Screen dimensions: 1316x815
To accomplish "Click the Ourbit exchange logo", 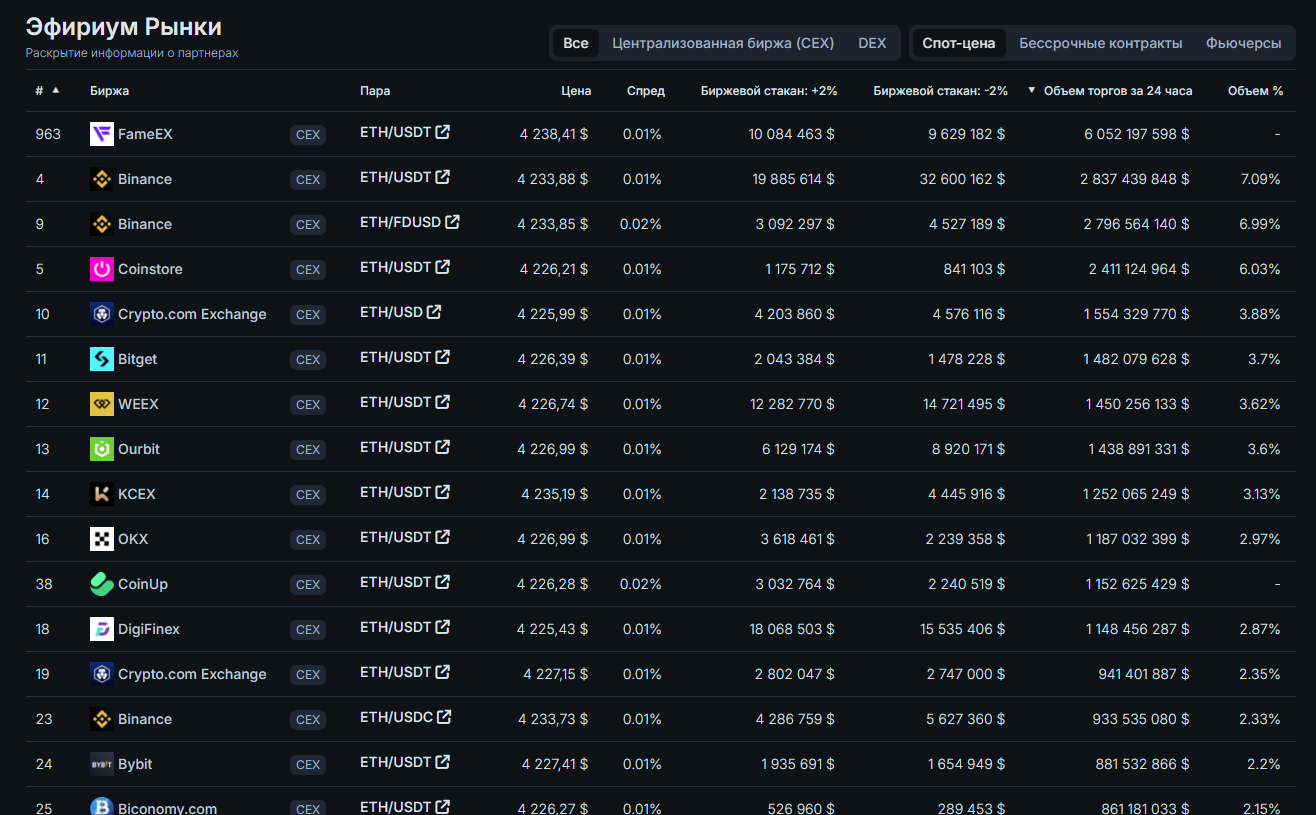I will tap(102, 449).
